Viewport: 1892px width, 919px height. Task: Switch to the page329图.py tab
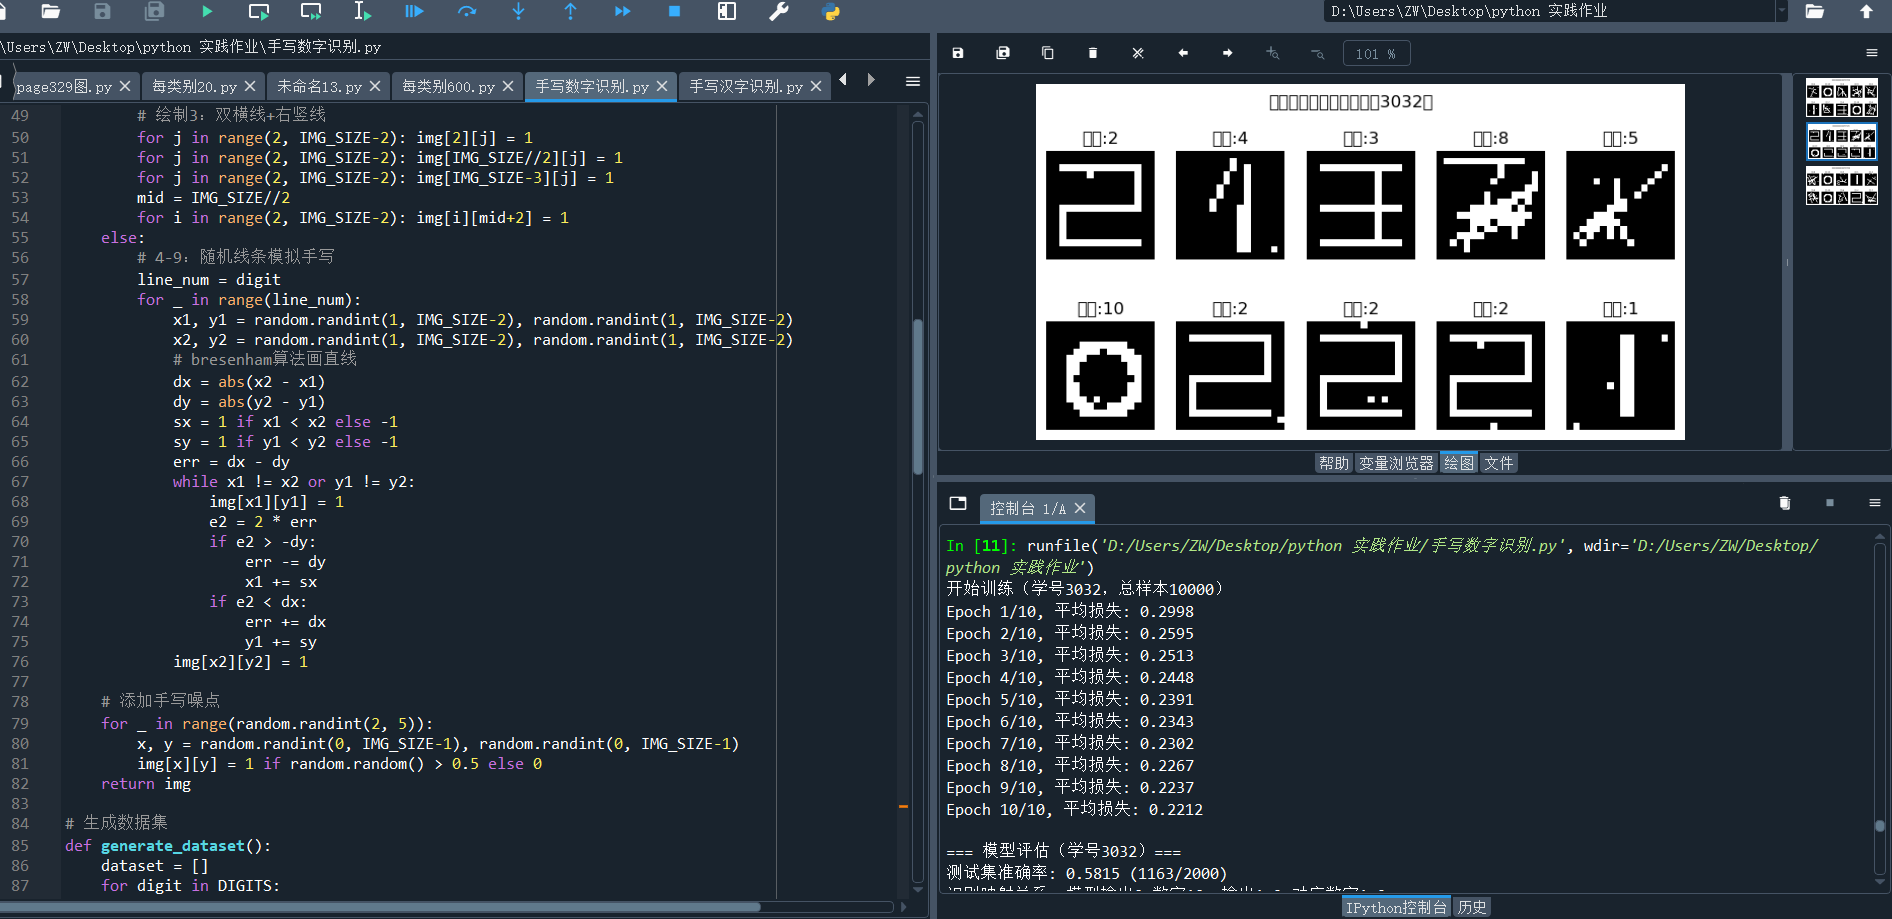click(x=64, y=87)
